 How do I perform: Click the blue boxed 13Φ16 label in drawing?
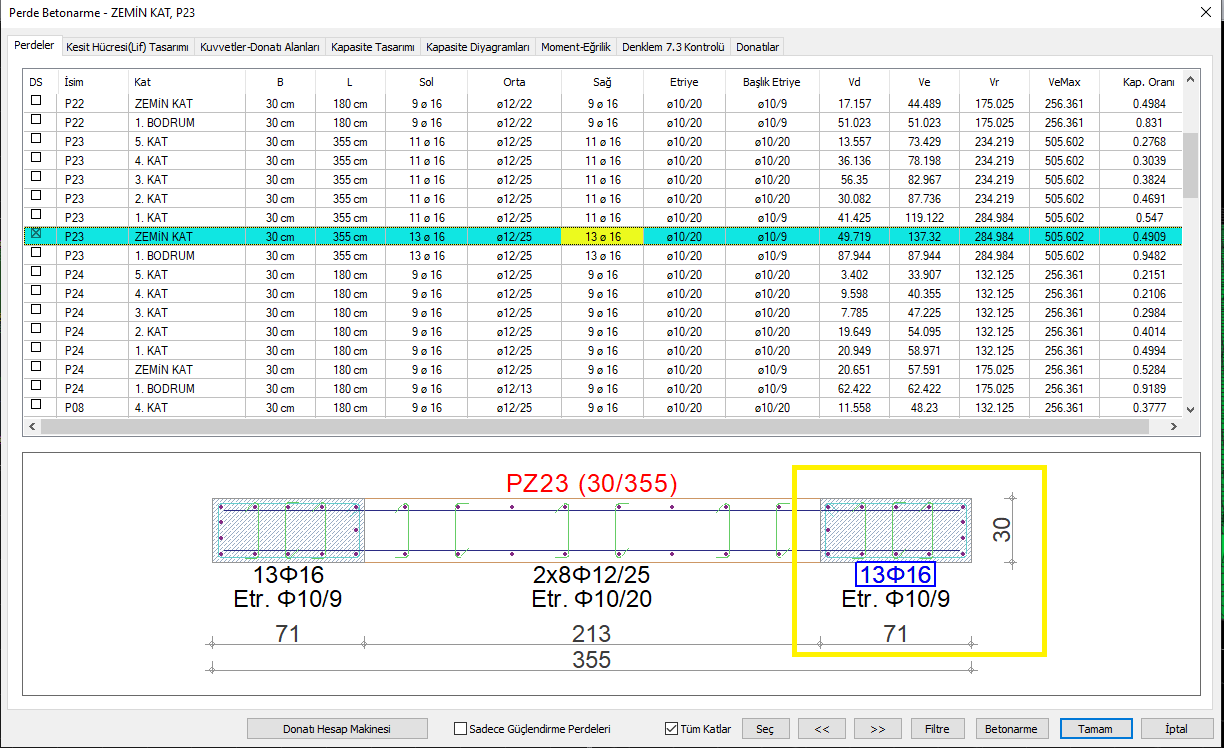[x=895, y=575]
